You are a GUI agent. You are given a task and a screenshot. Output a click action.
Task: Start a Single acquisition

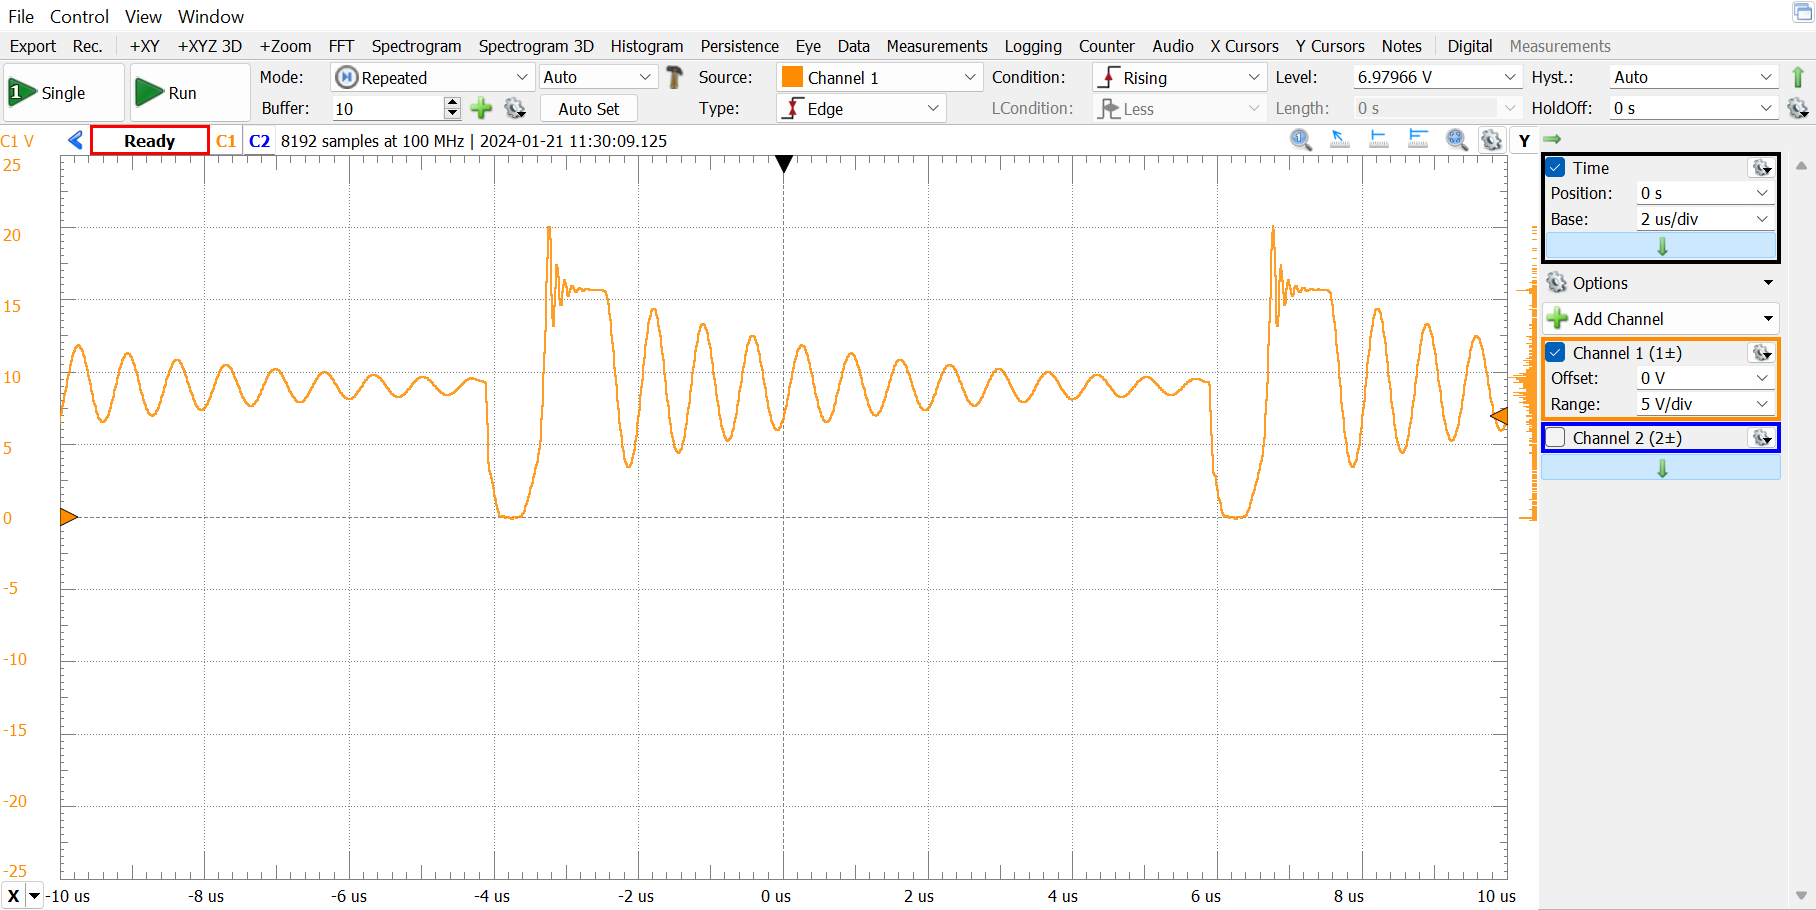coord(64,93)
